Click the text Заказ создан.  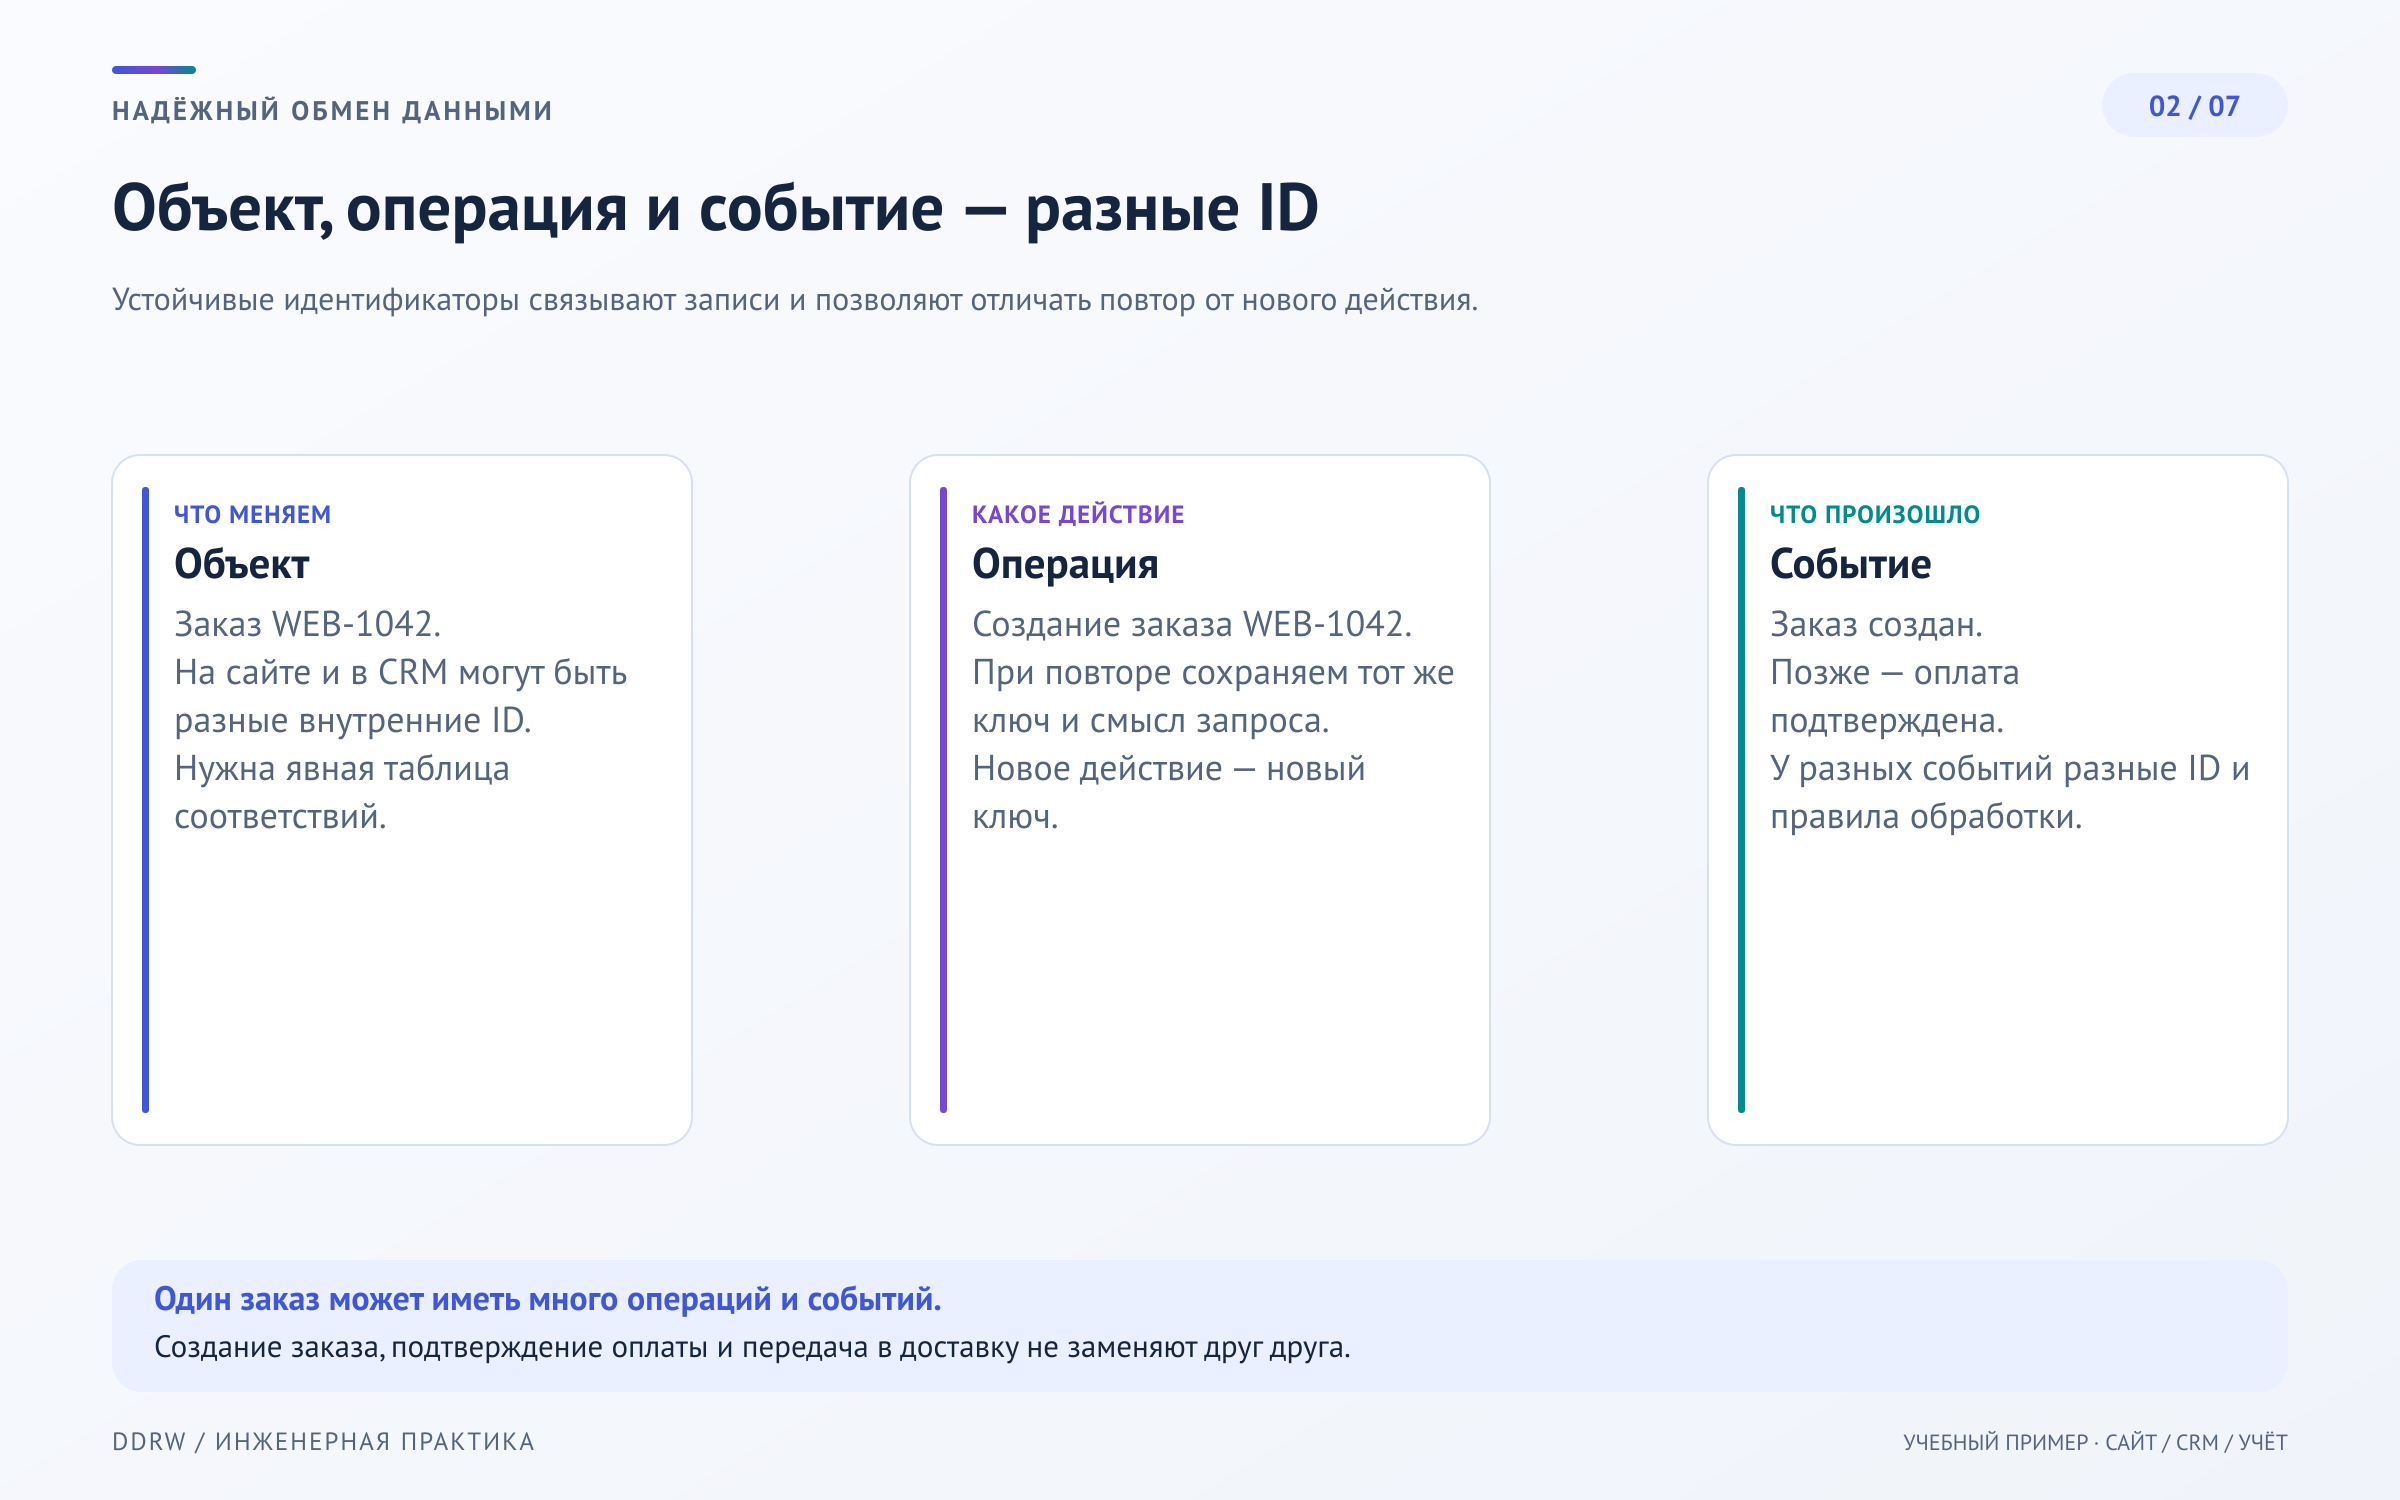tap(1876, 624)
